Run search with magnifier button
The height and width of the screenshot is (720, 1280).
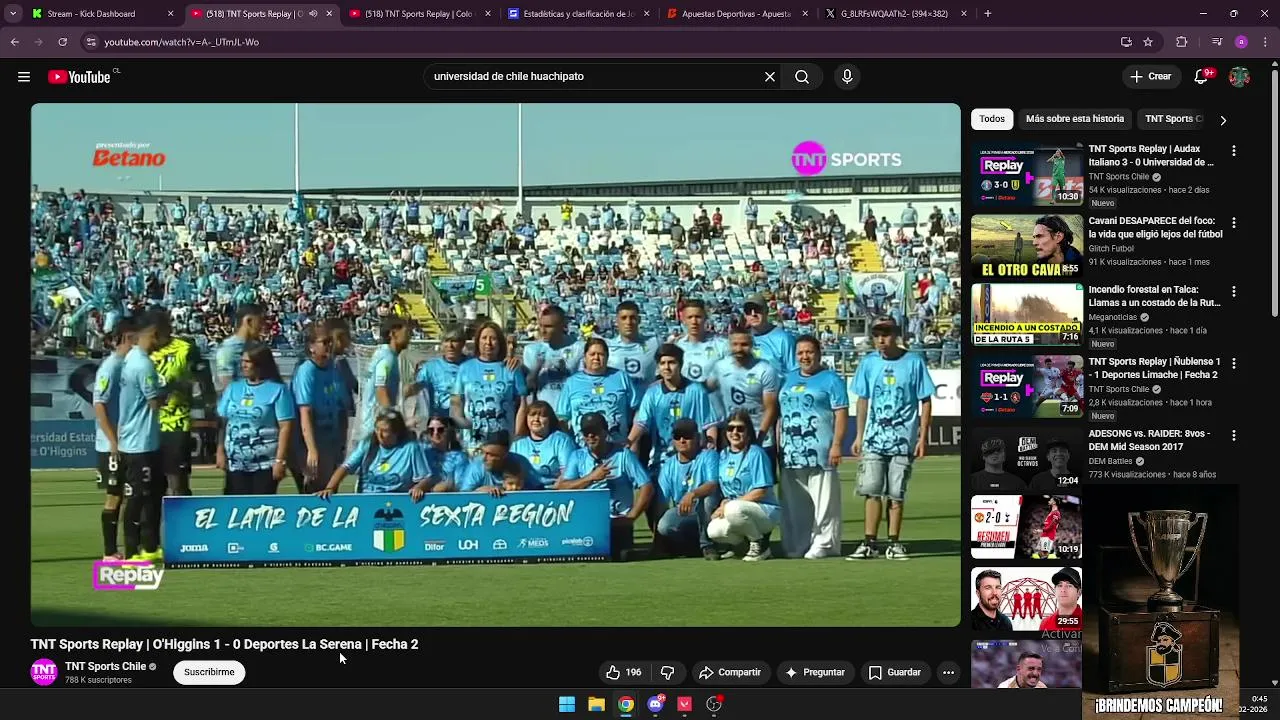pos(802,77)
